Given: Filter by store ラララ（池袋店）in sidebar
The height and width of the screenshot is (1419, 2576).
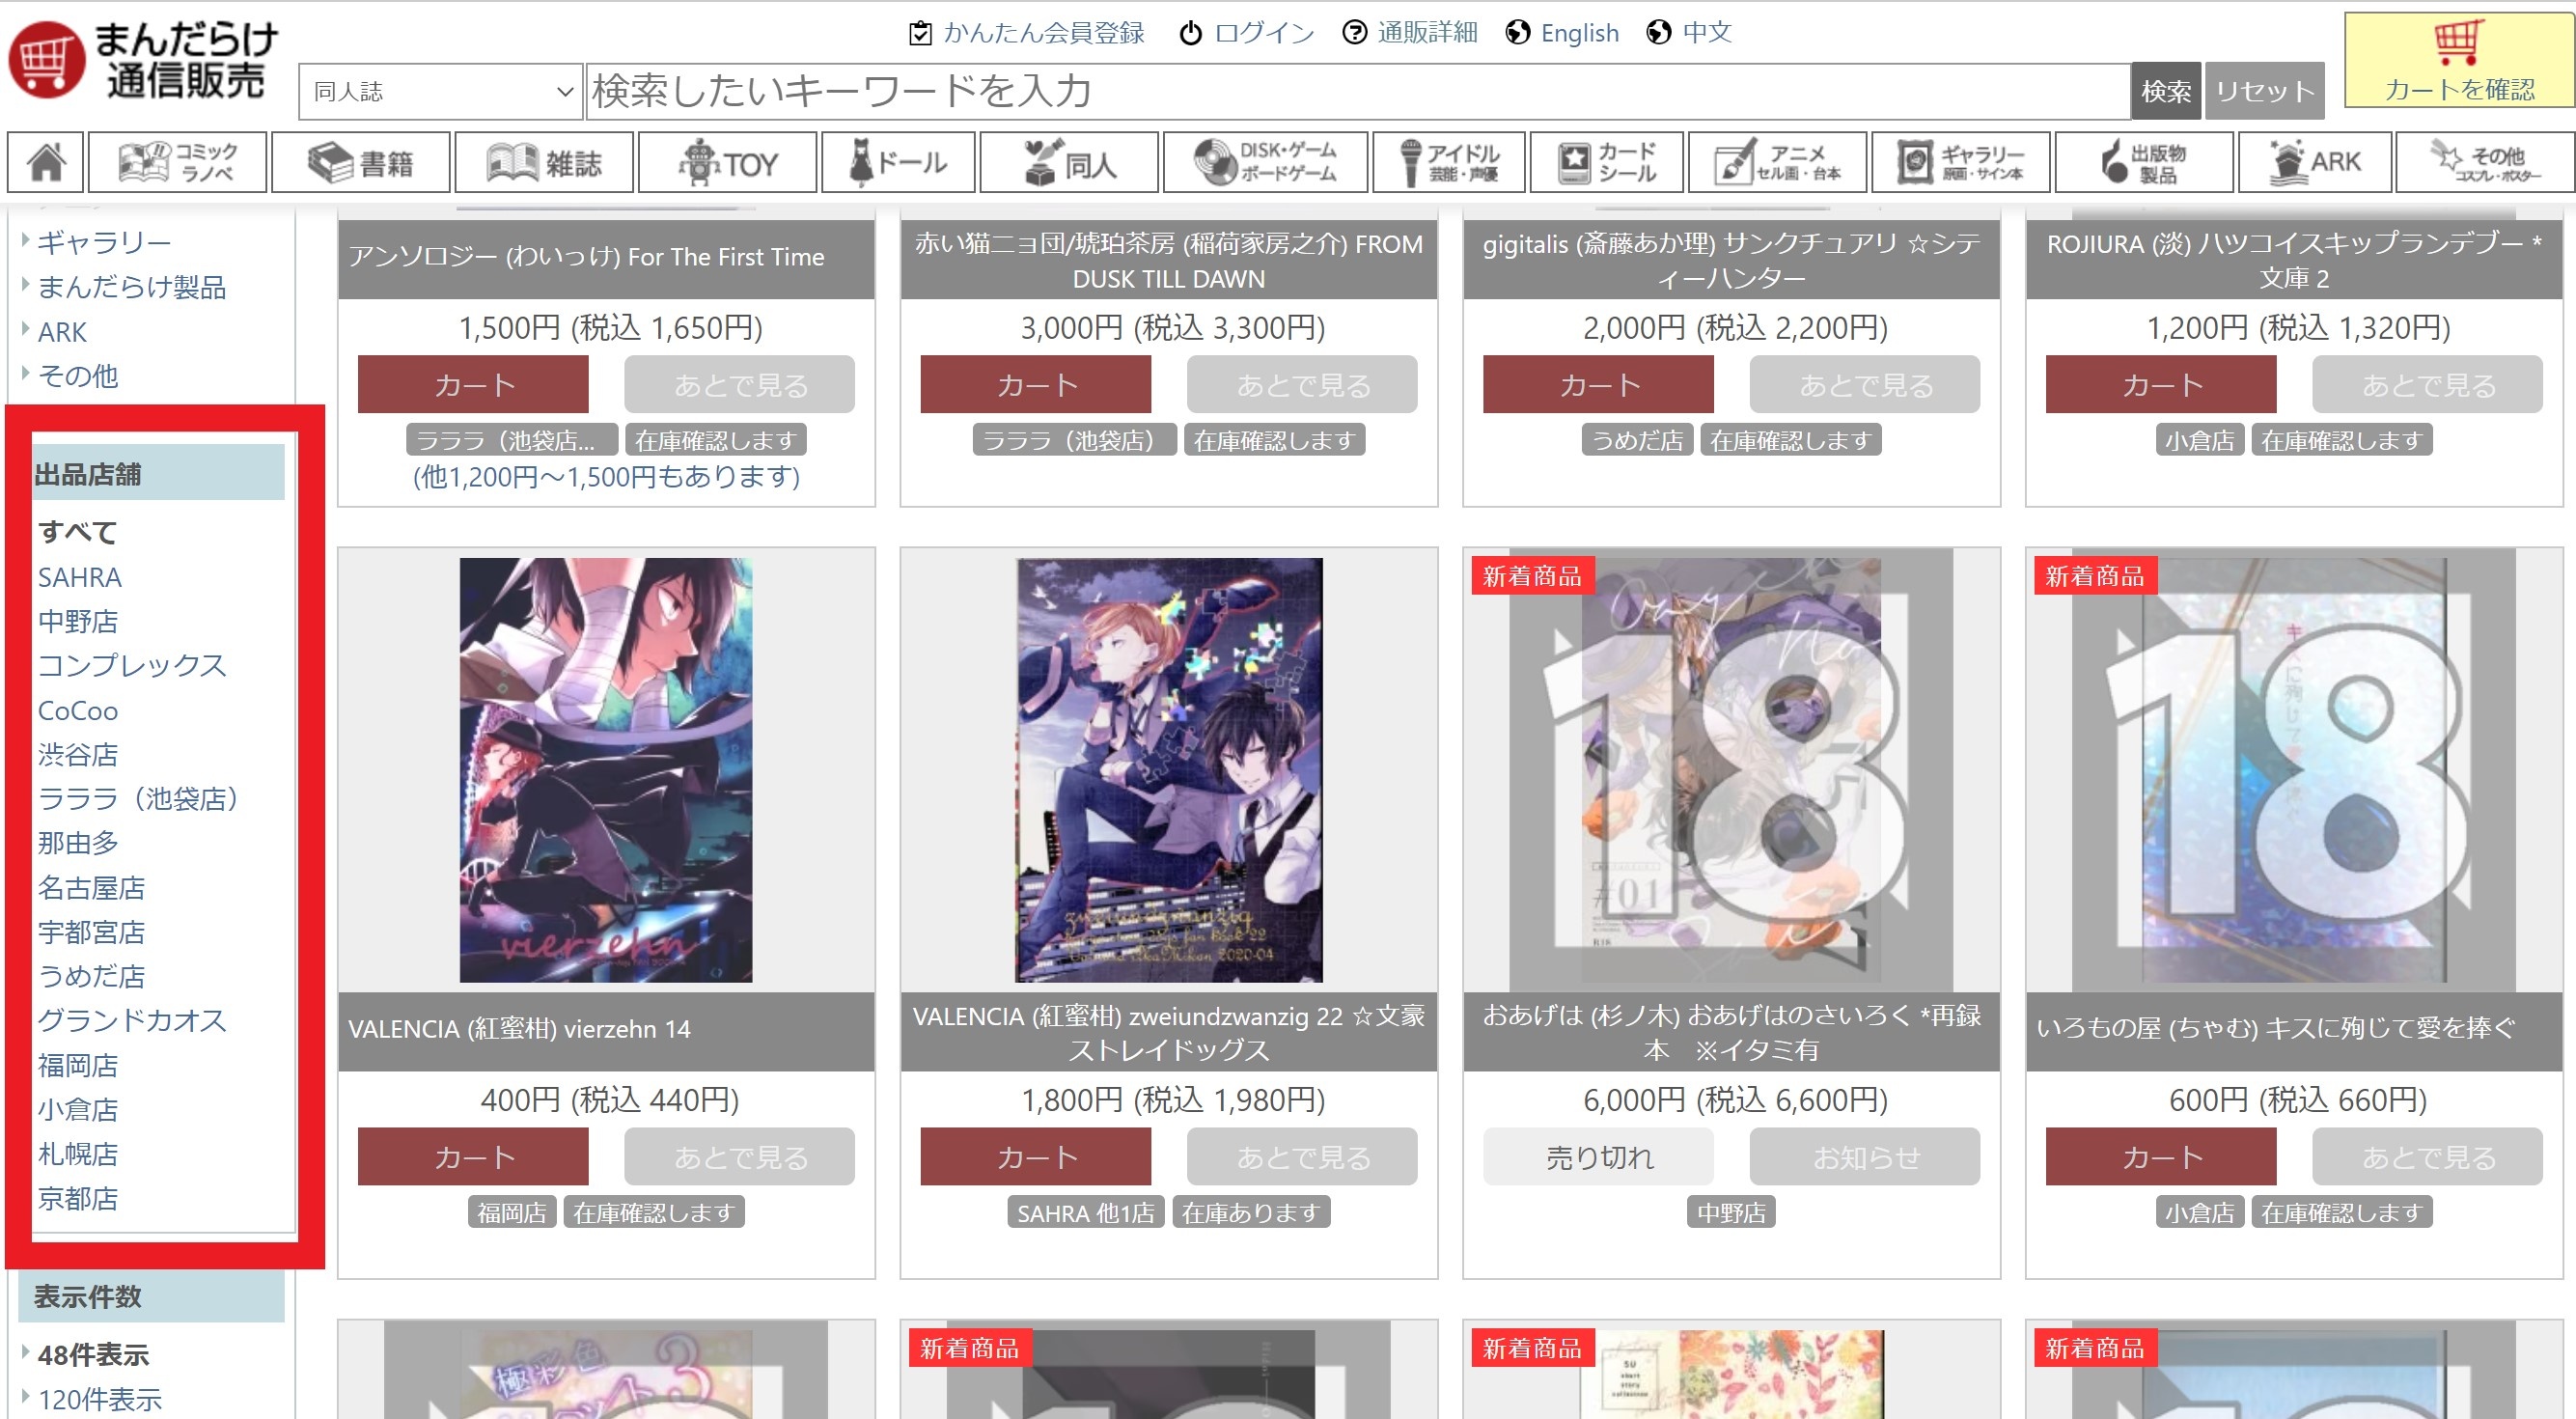Looking at the screenshot, I should pyautogui.click(x=138, y=798).
